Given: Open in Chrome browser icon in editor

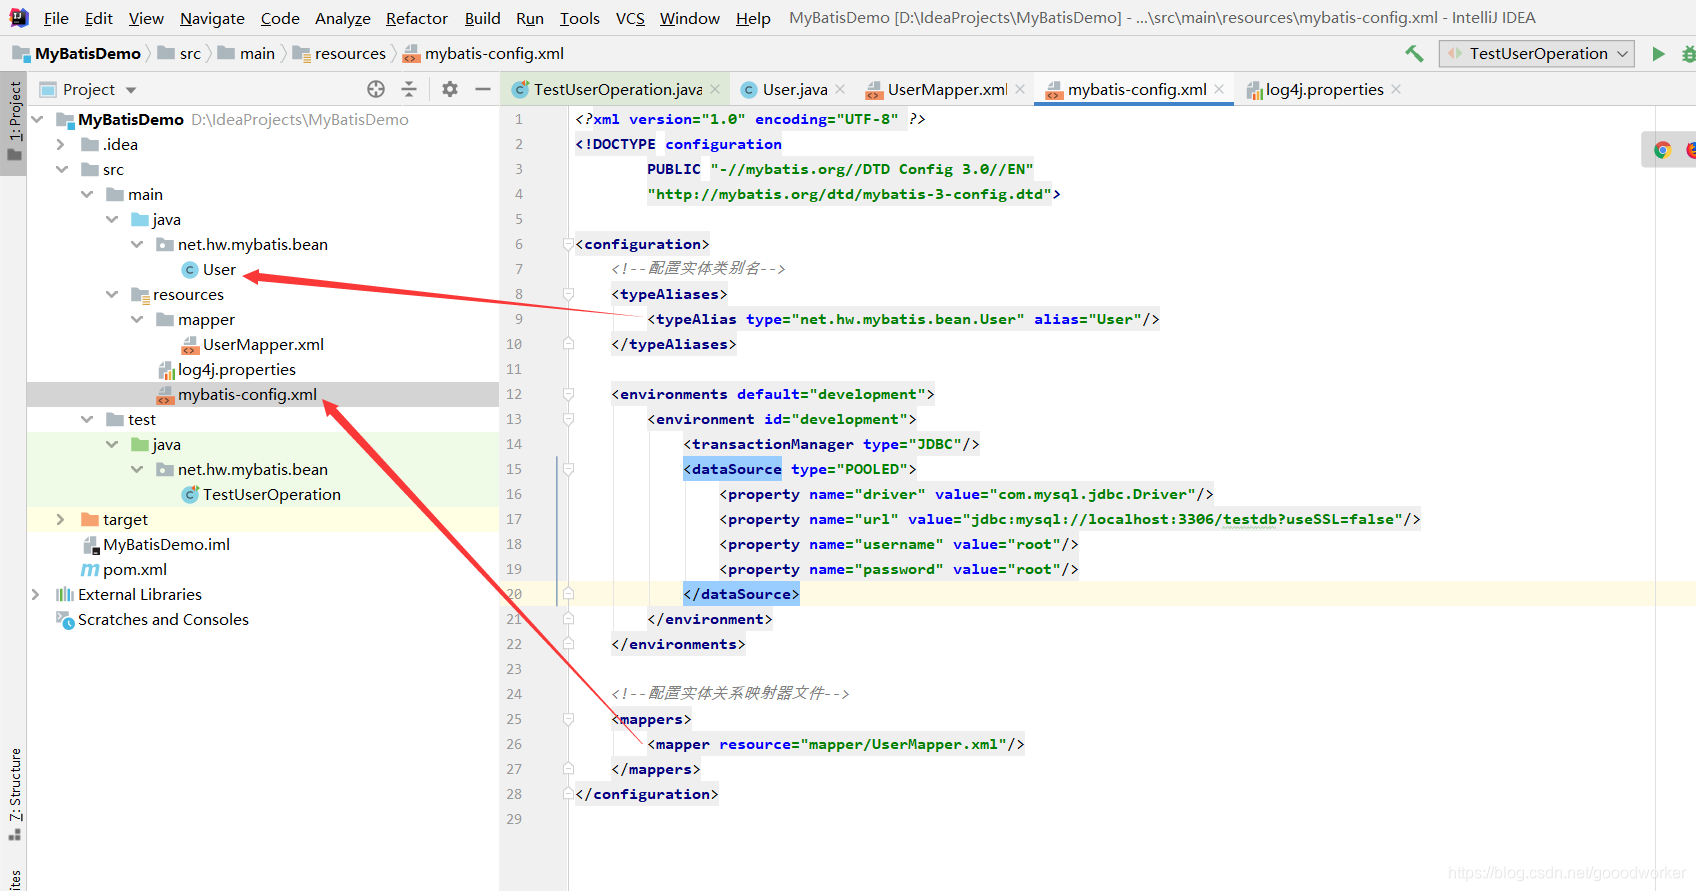Looking at the screenshot, I should point(1663,150).
